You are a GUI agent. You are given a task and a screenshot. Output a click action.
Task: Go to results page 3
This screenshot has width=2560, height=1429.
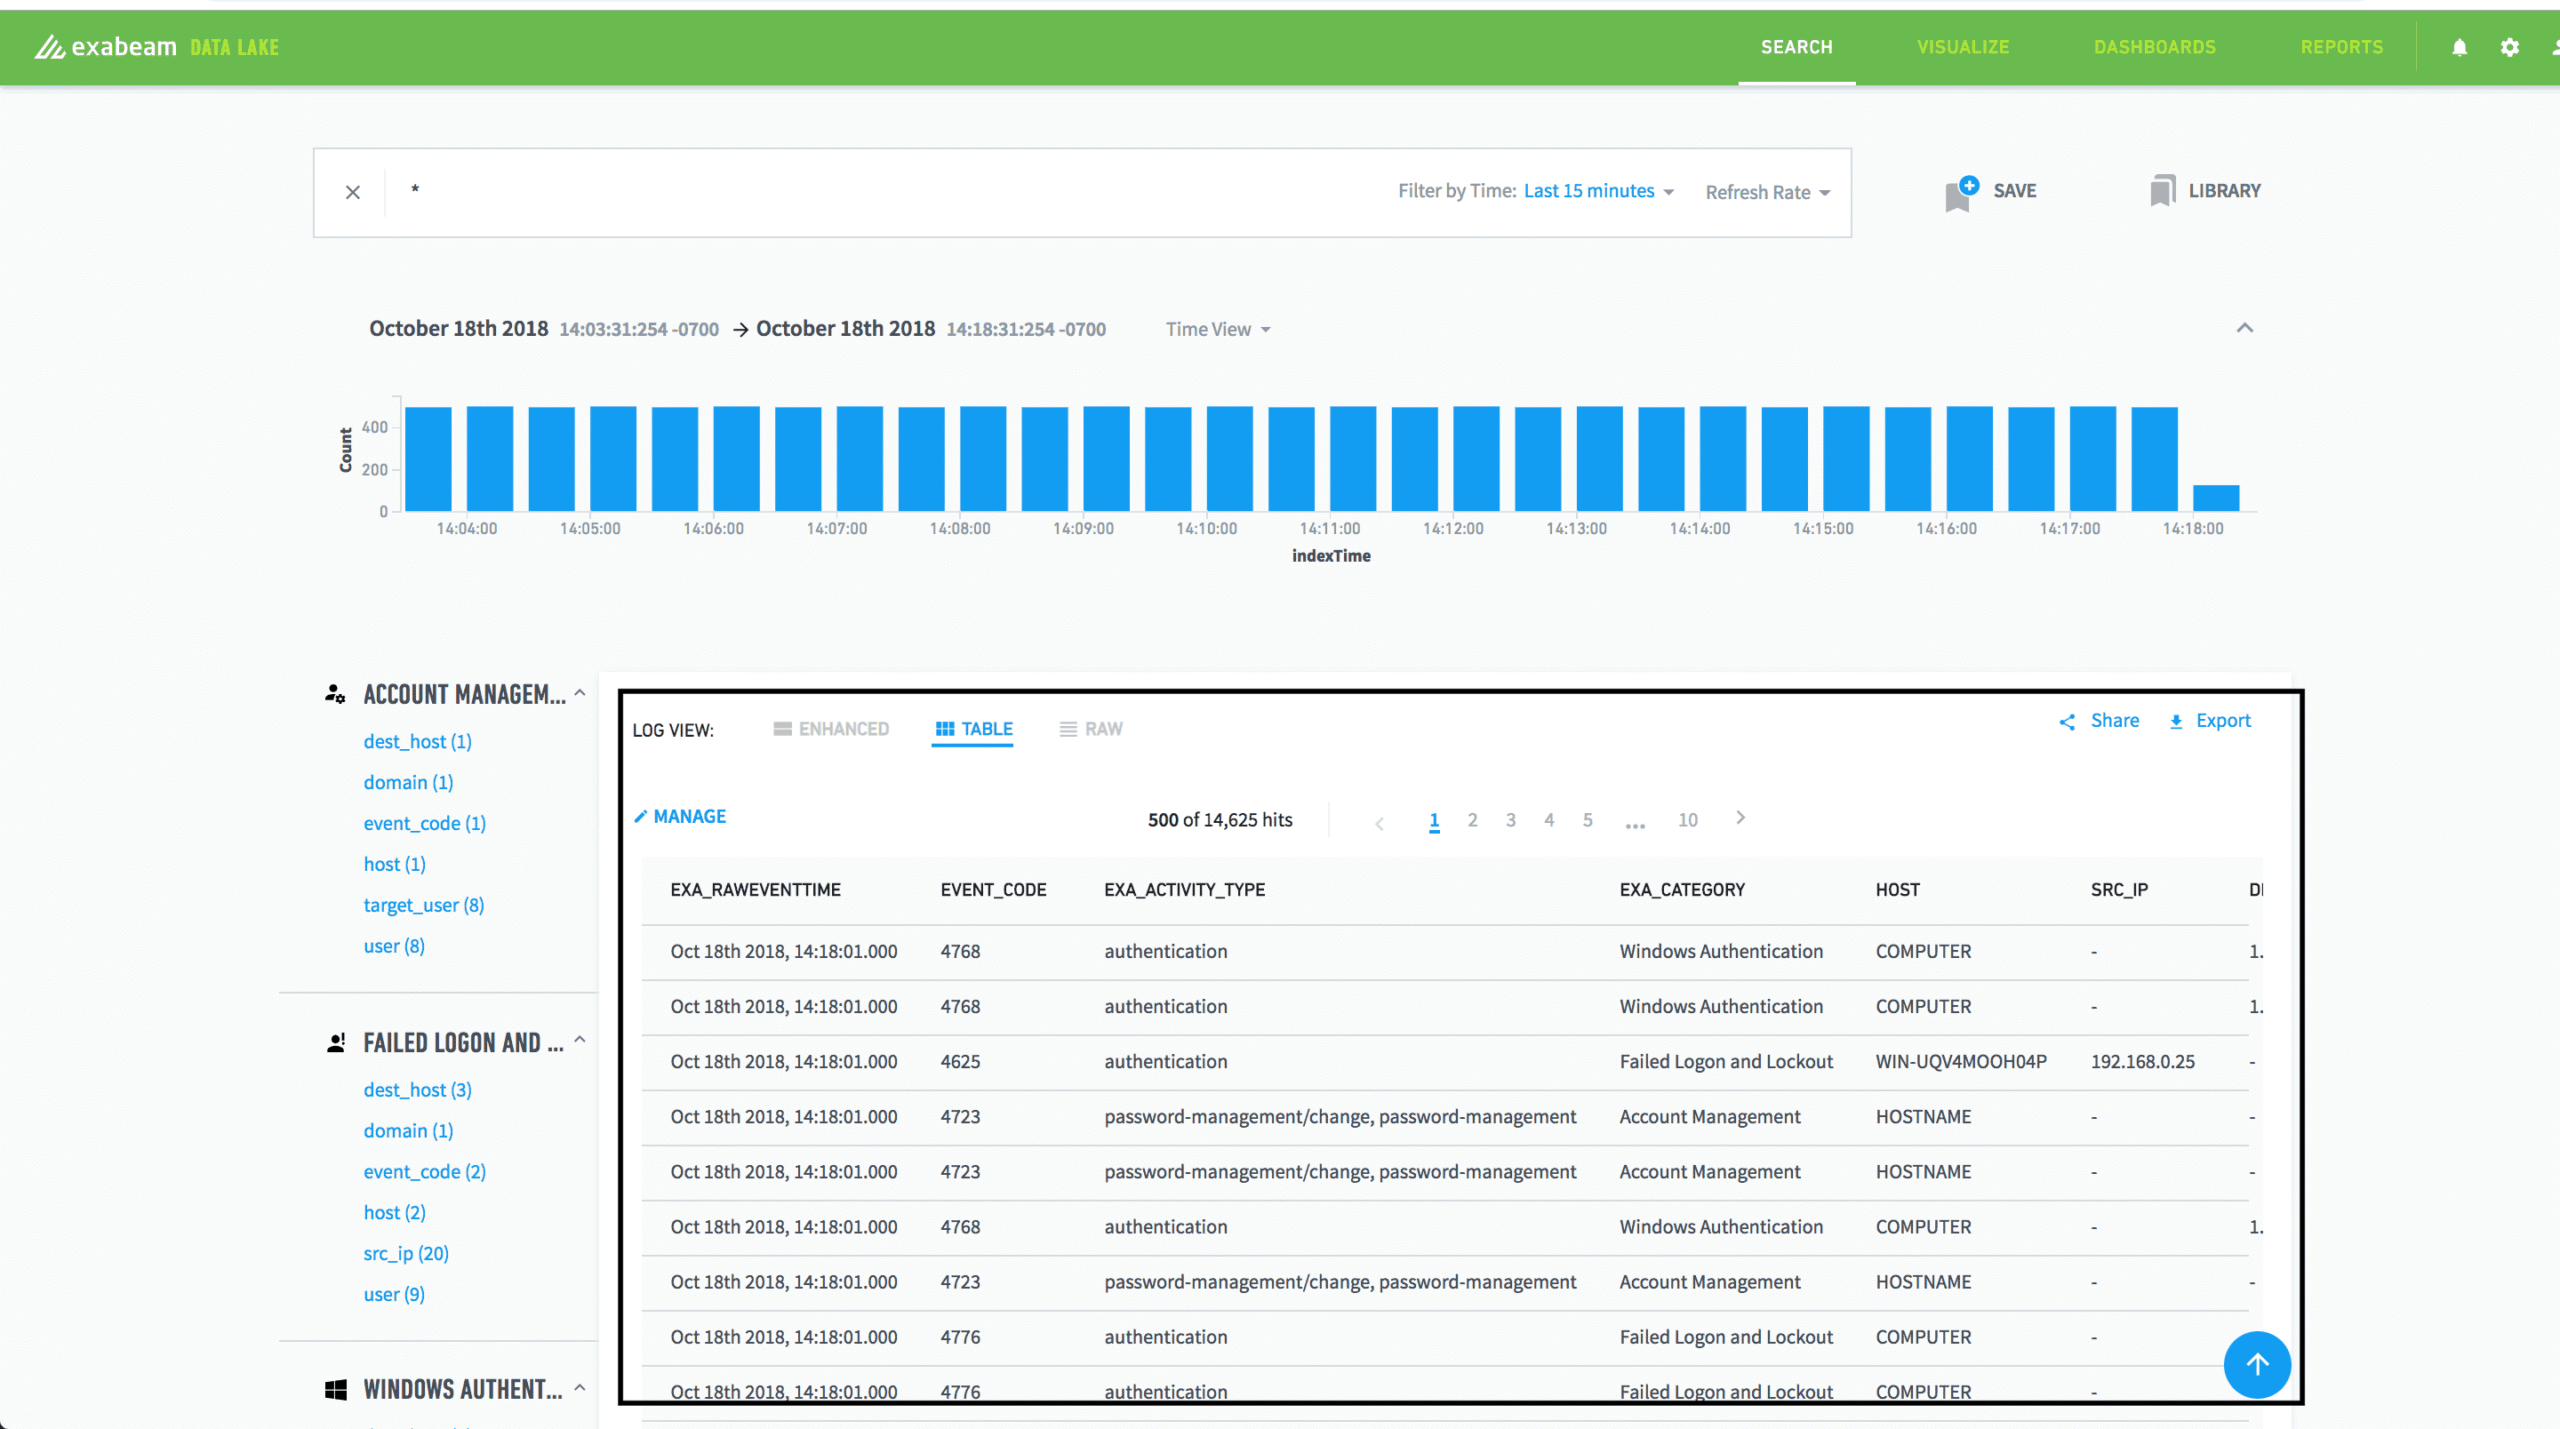point(1511,820)
